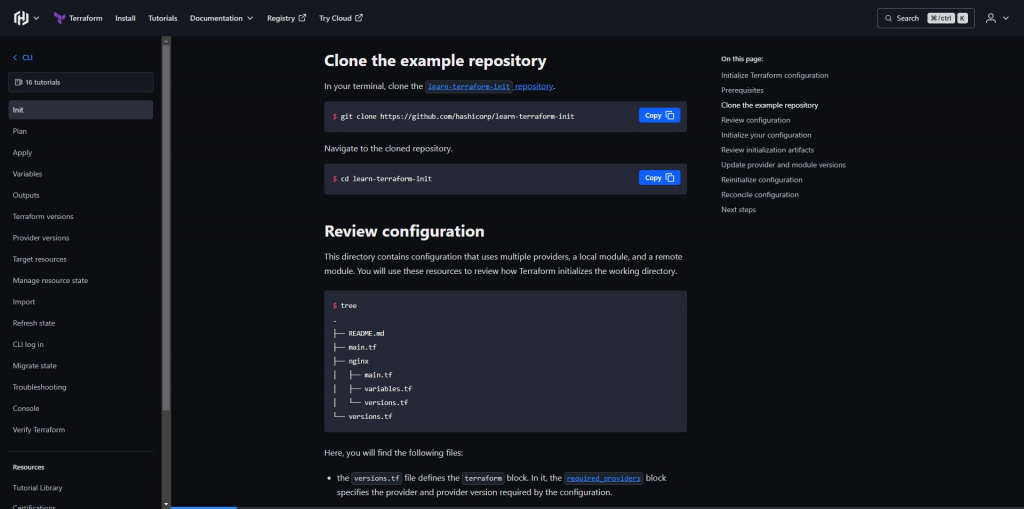Select the Init tutorial in sidebar
The width and height of the screenshot is (1024, 509).
point(81,110)
